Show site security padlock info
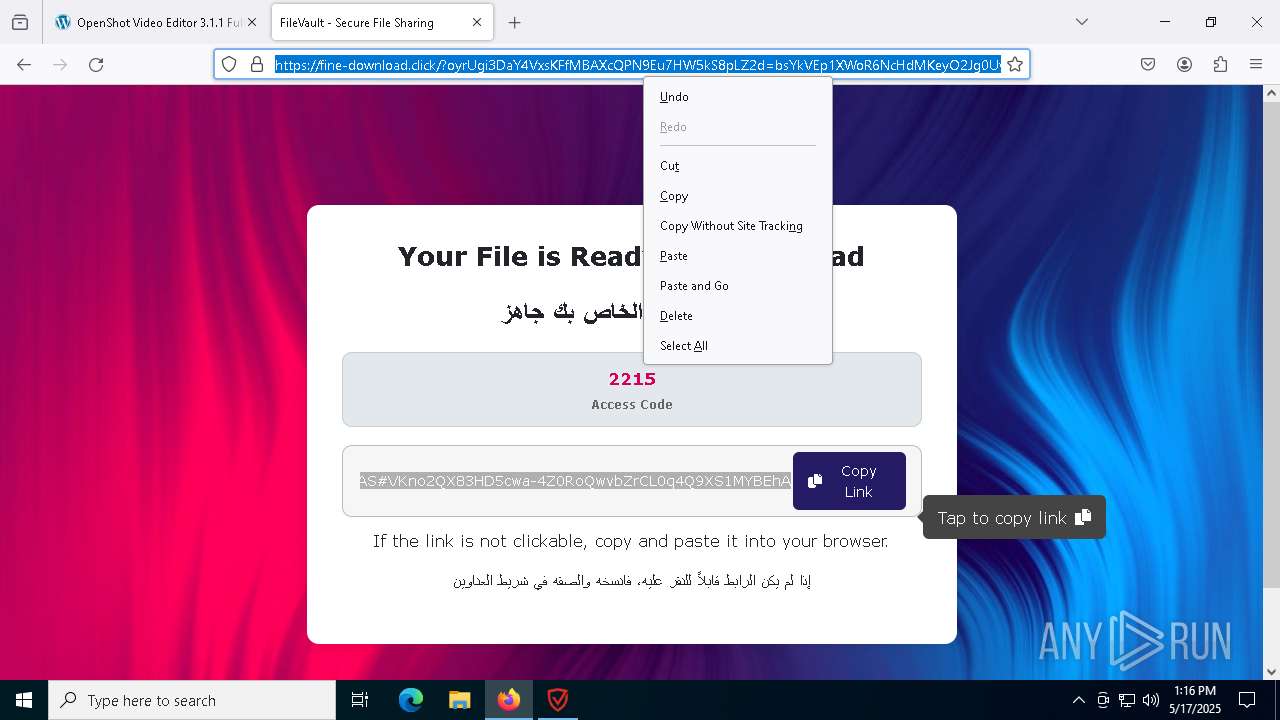1280x720 pixels. pyautogui.click(x=256, y=64)
